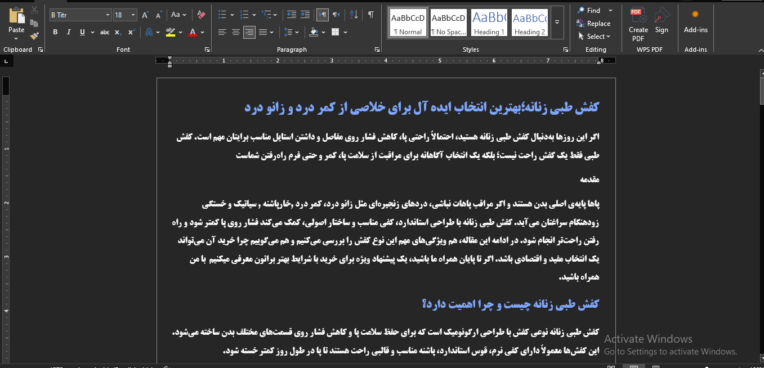Viewport: 764px width, 368px height.
Task: Click the blue document title heading
Action: (x=421, y=108)
